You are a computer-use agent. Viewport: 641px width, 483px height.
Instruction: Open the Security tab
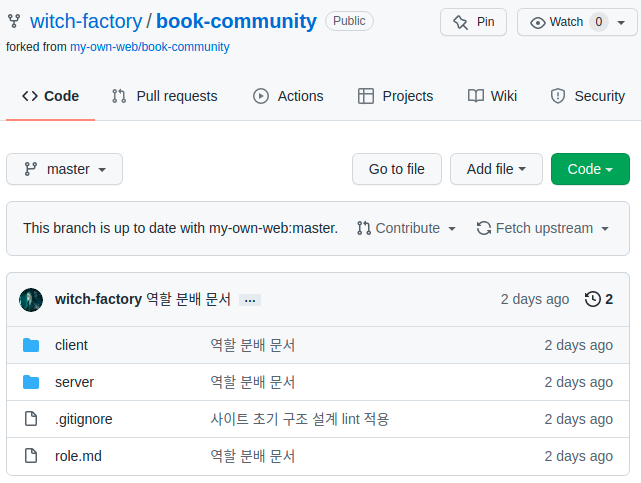[588, 96]
